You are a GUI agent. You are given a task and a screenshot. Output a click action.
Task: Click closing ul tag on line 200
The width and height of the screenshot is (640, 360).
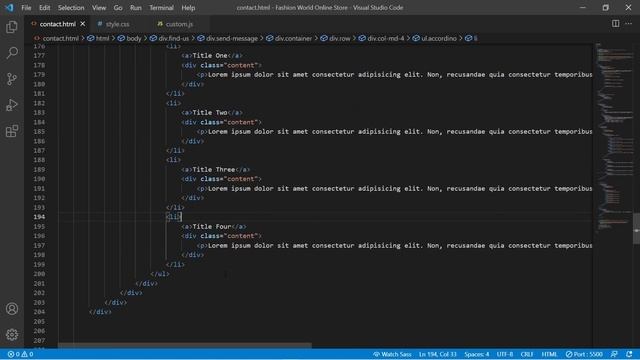[160, 274]
